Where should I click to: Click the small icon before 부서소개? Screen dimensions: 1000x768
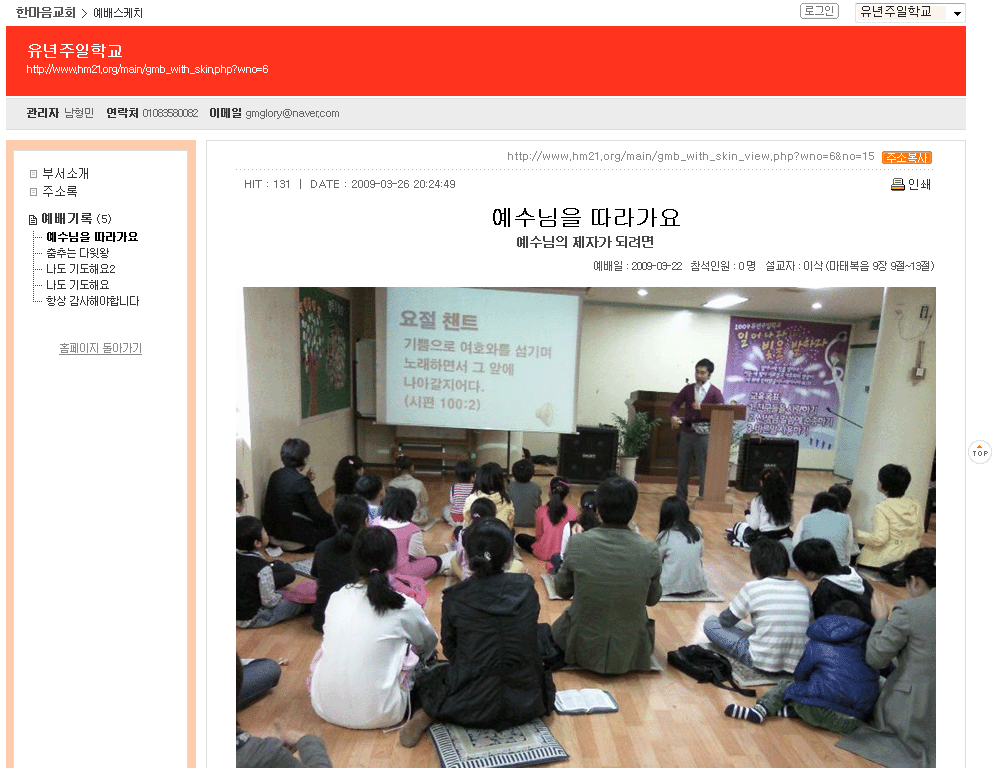click(33, 174)
